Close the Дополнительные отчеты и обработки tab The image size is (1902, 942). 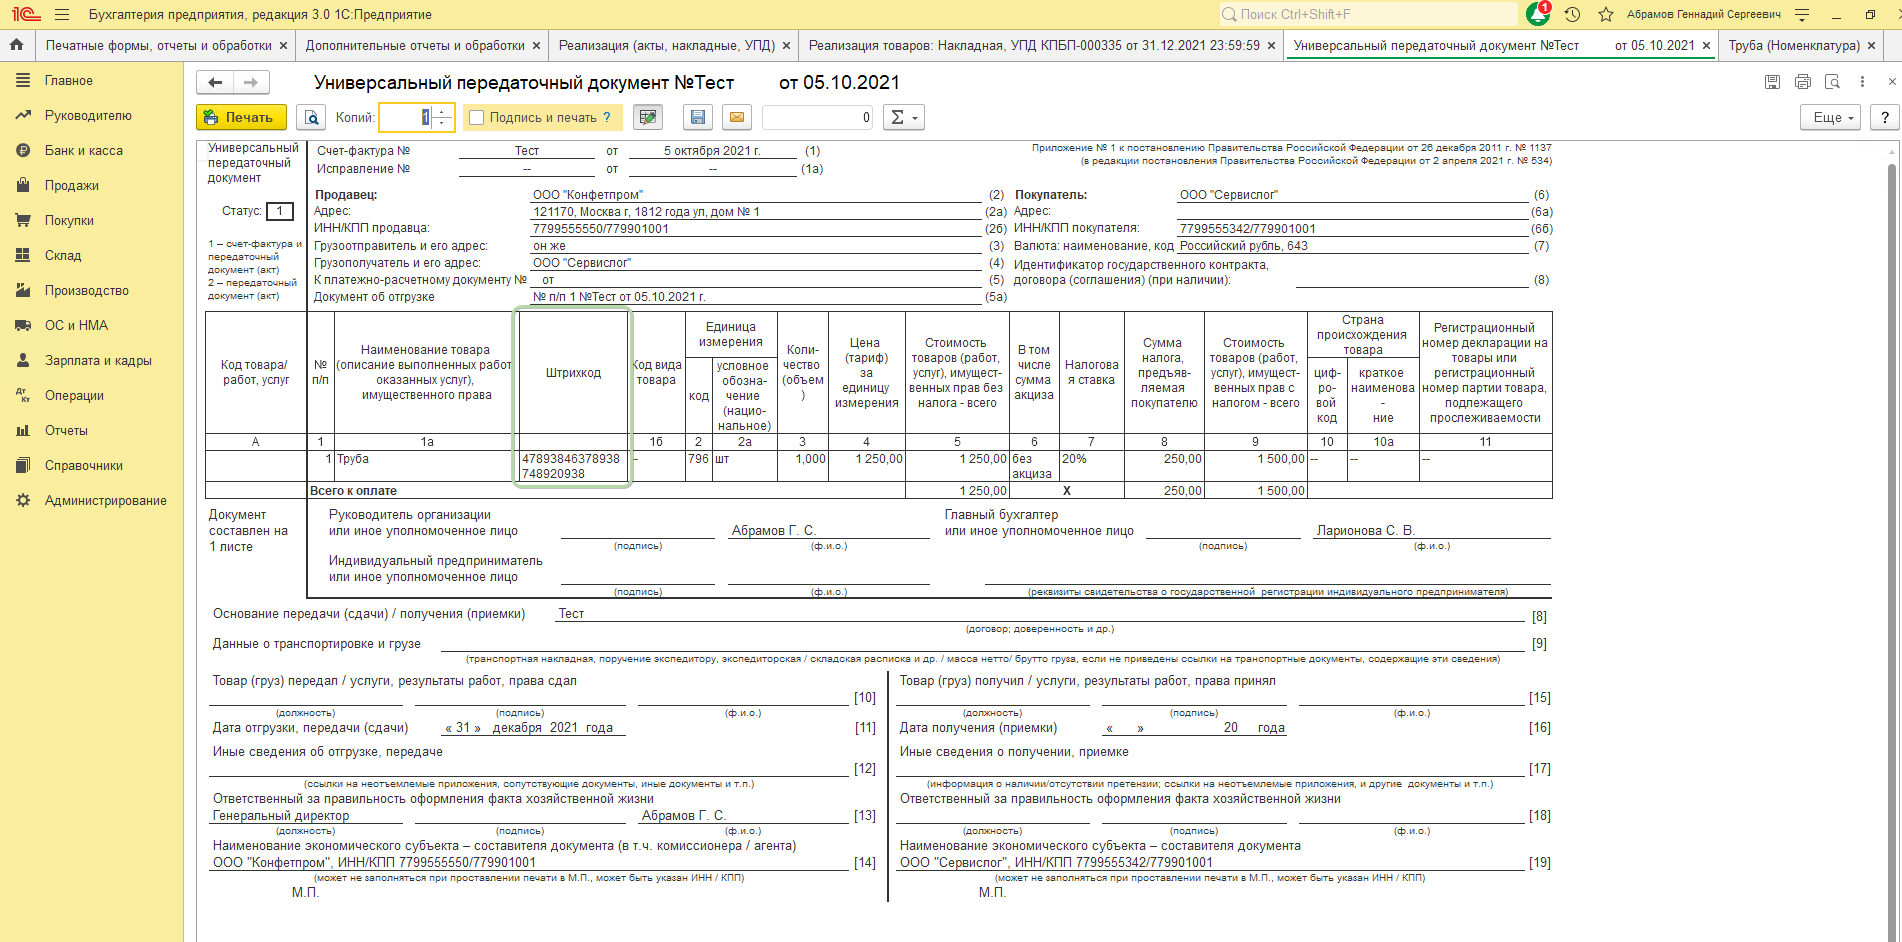coord(536,46)
